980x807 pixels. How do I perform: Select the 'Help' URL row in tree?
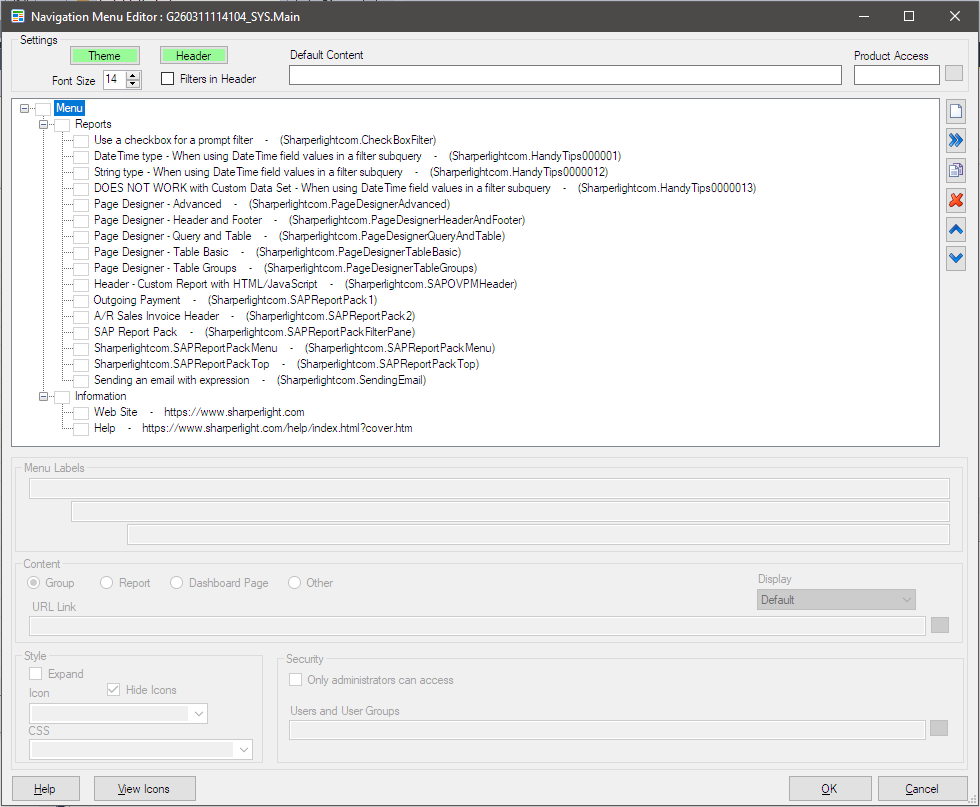pyautogui.click(x=253, y=428)
